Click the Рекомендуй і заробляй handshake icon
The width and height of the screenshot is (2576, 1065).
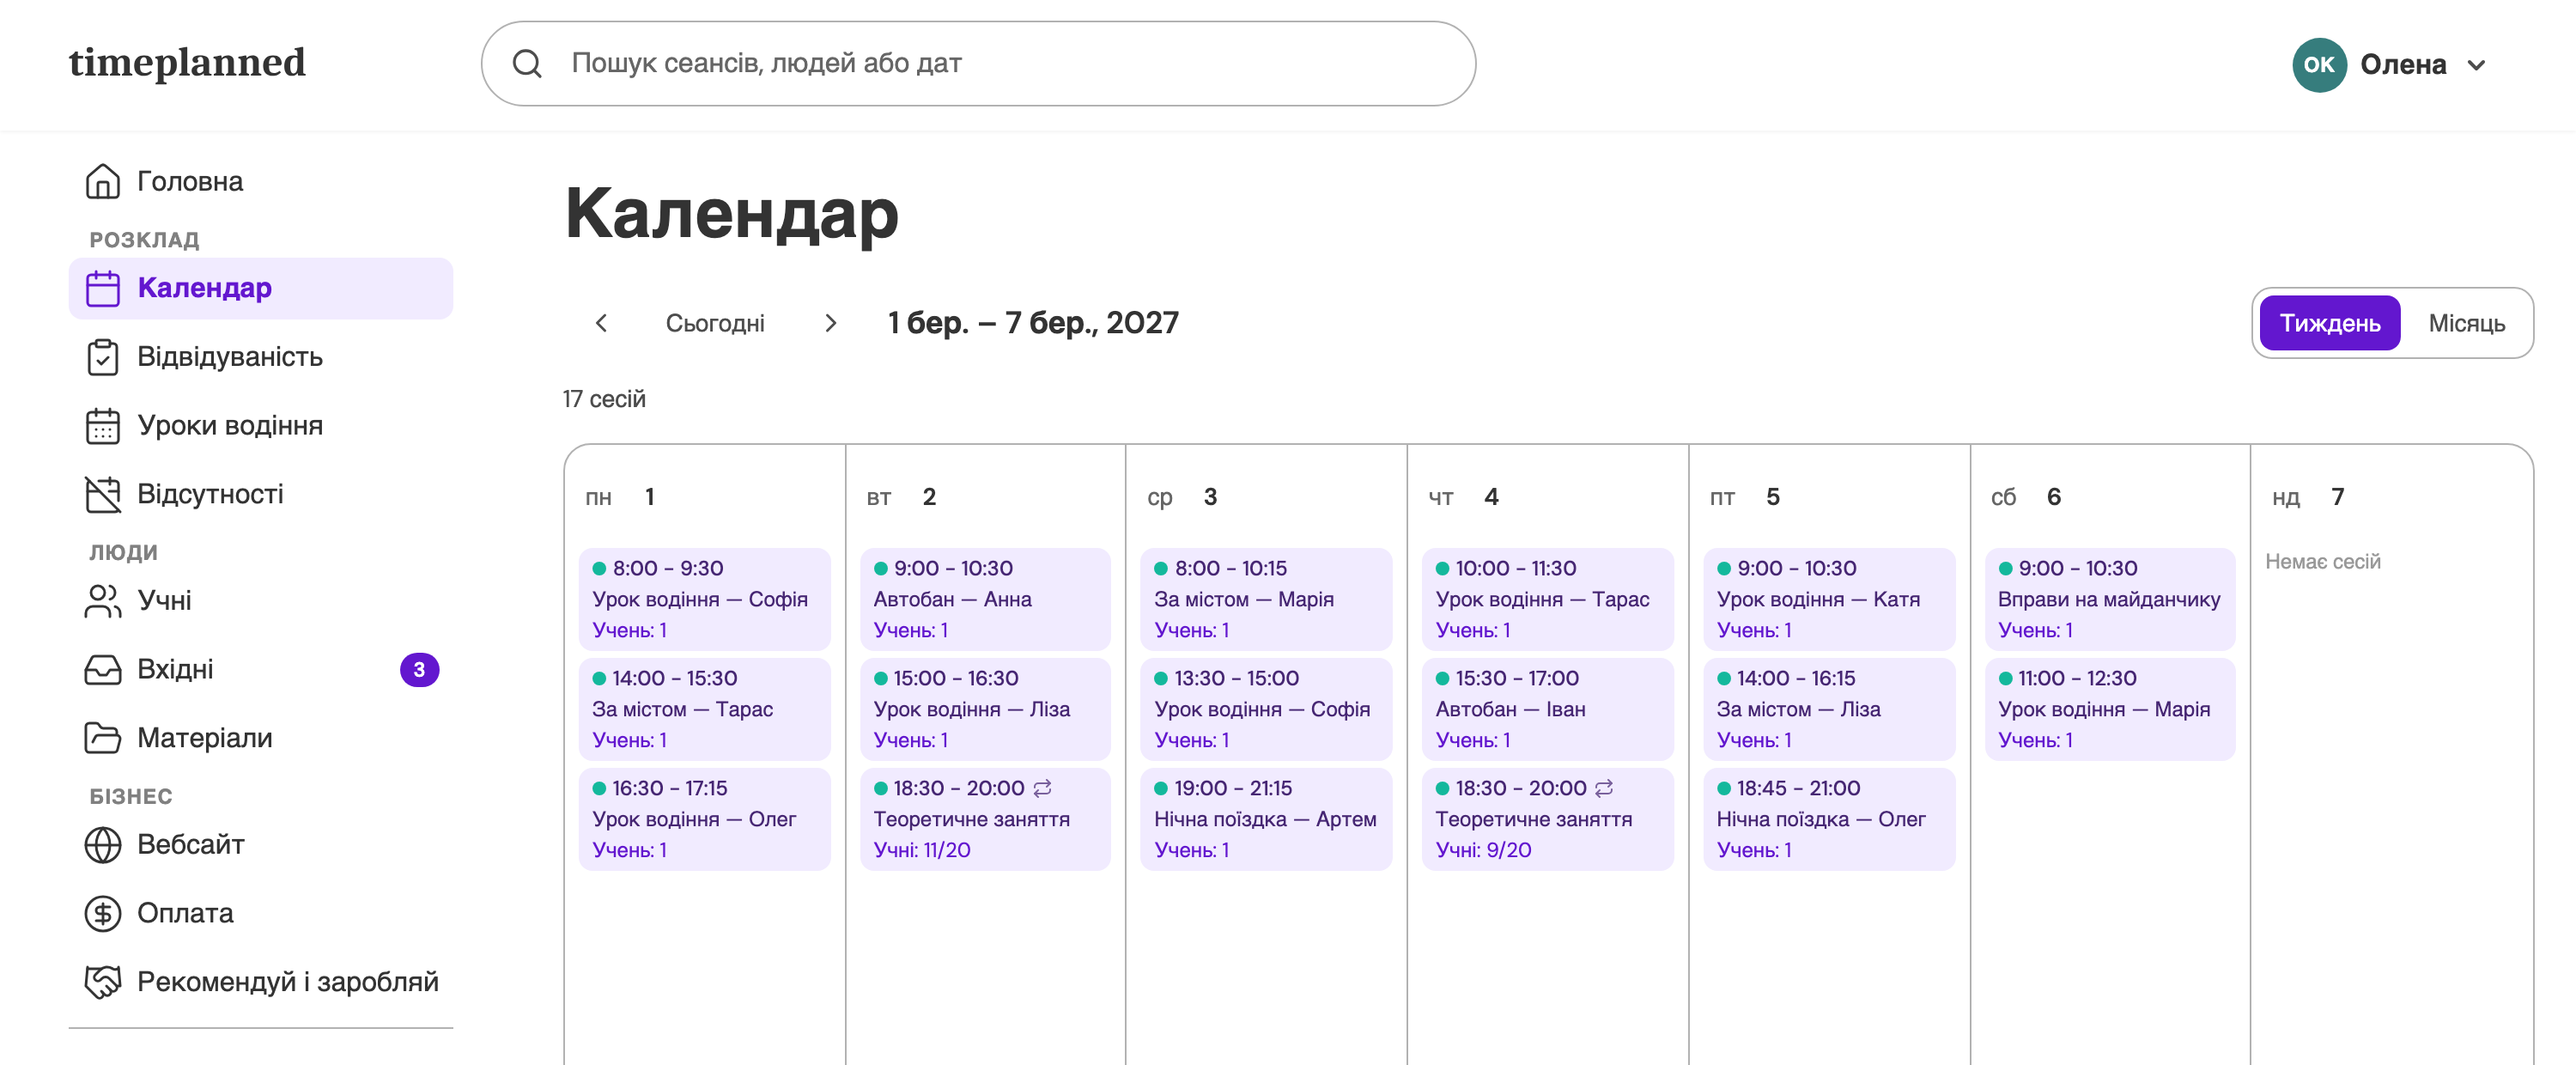tap(103, 982)
